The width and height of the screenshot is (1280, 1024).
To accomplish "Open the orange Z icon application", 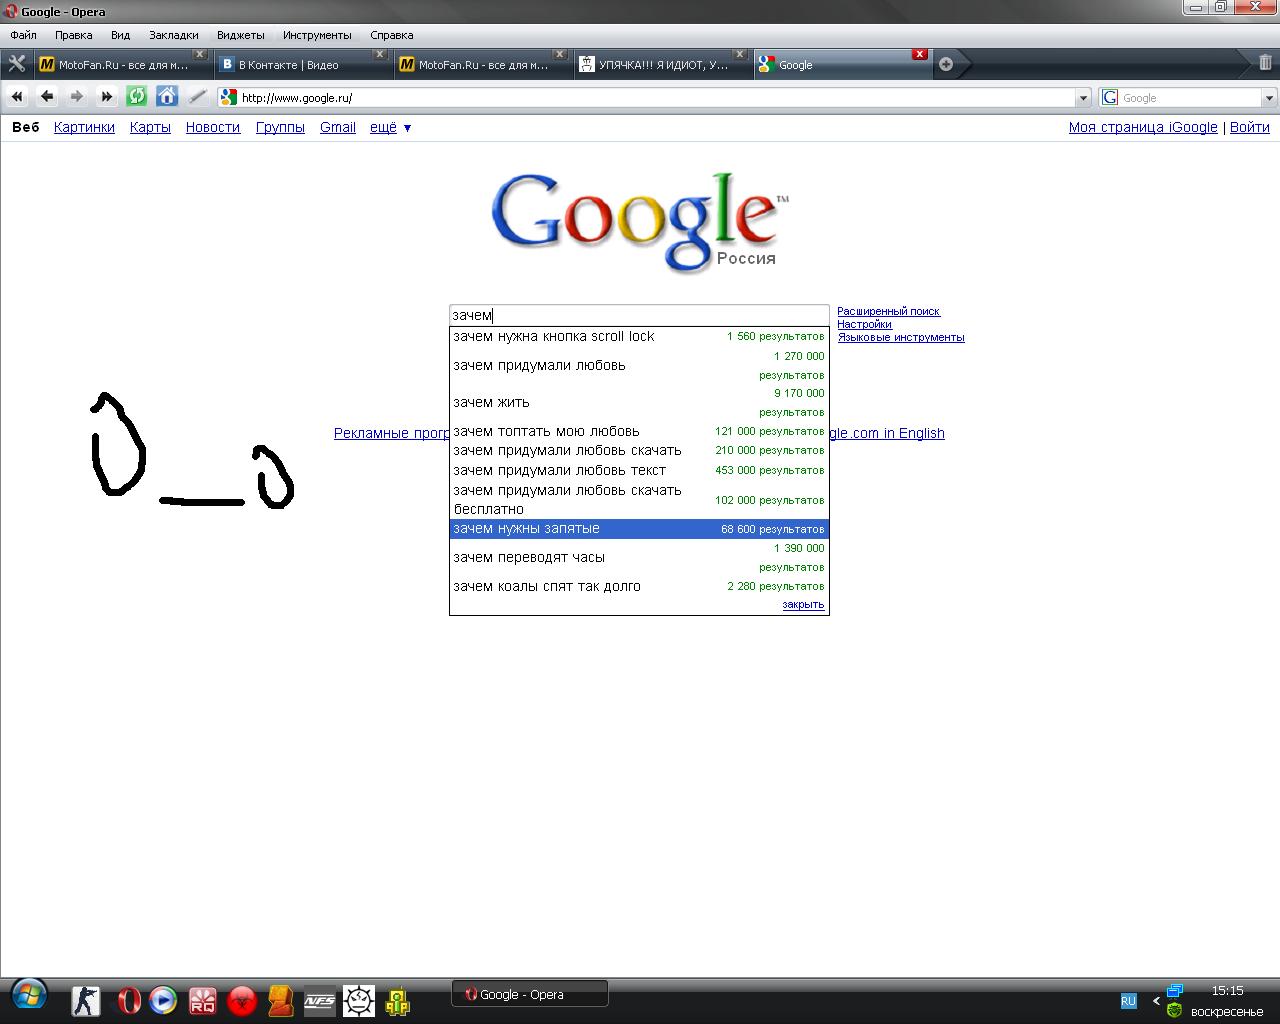I will pyautogui.click(x=281, y=1000).
